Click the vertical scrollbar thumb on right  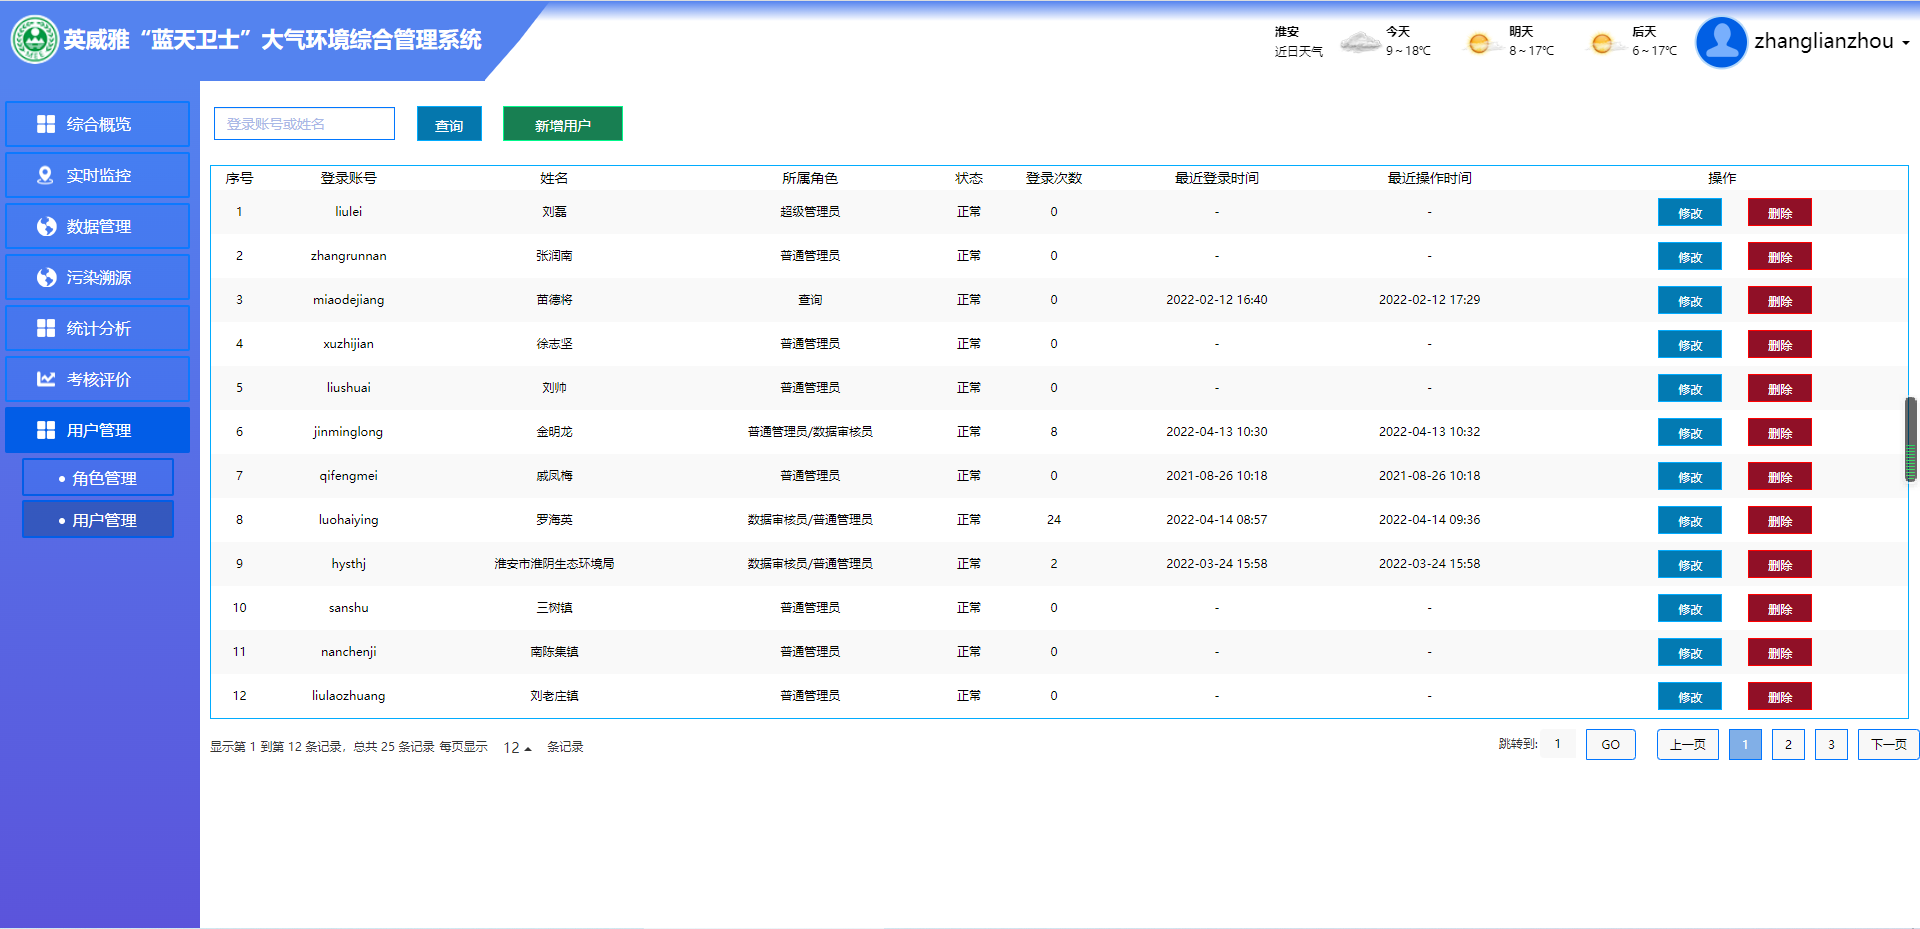(1910, 438)
